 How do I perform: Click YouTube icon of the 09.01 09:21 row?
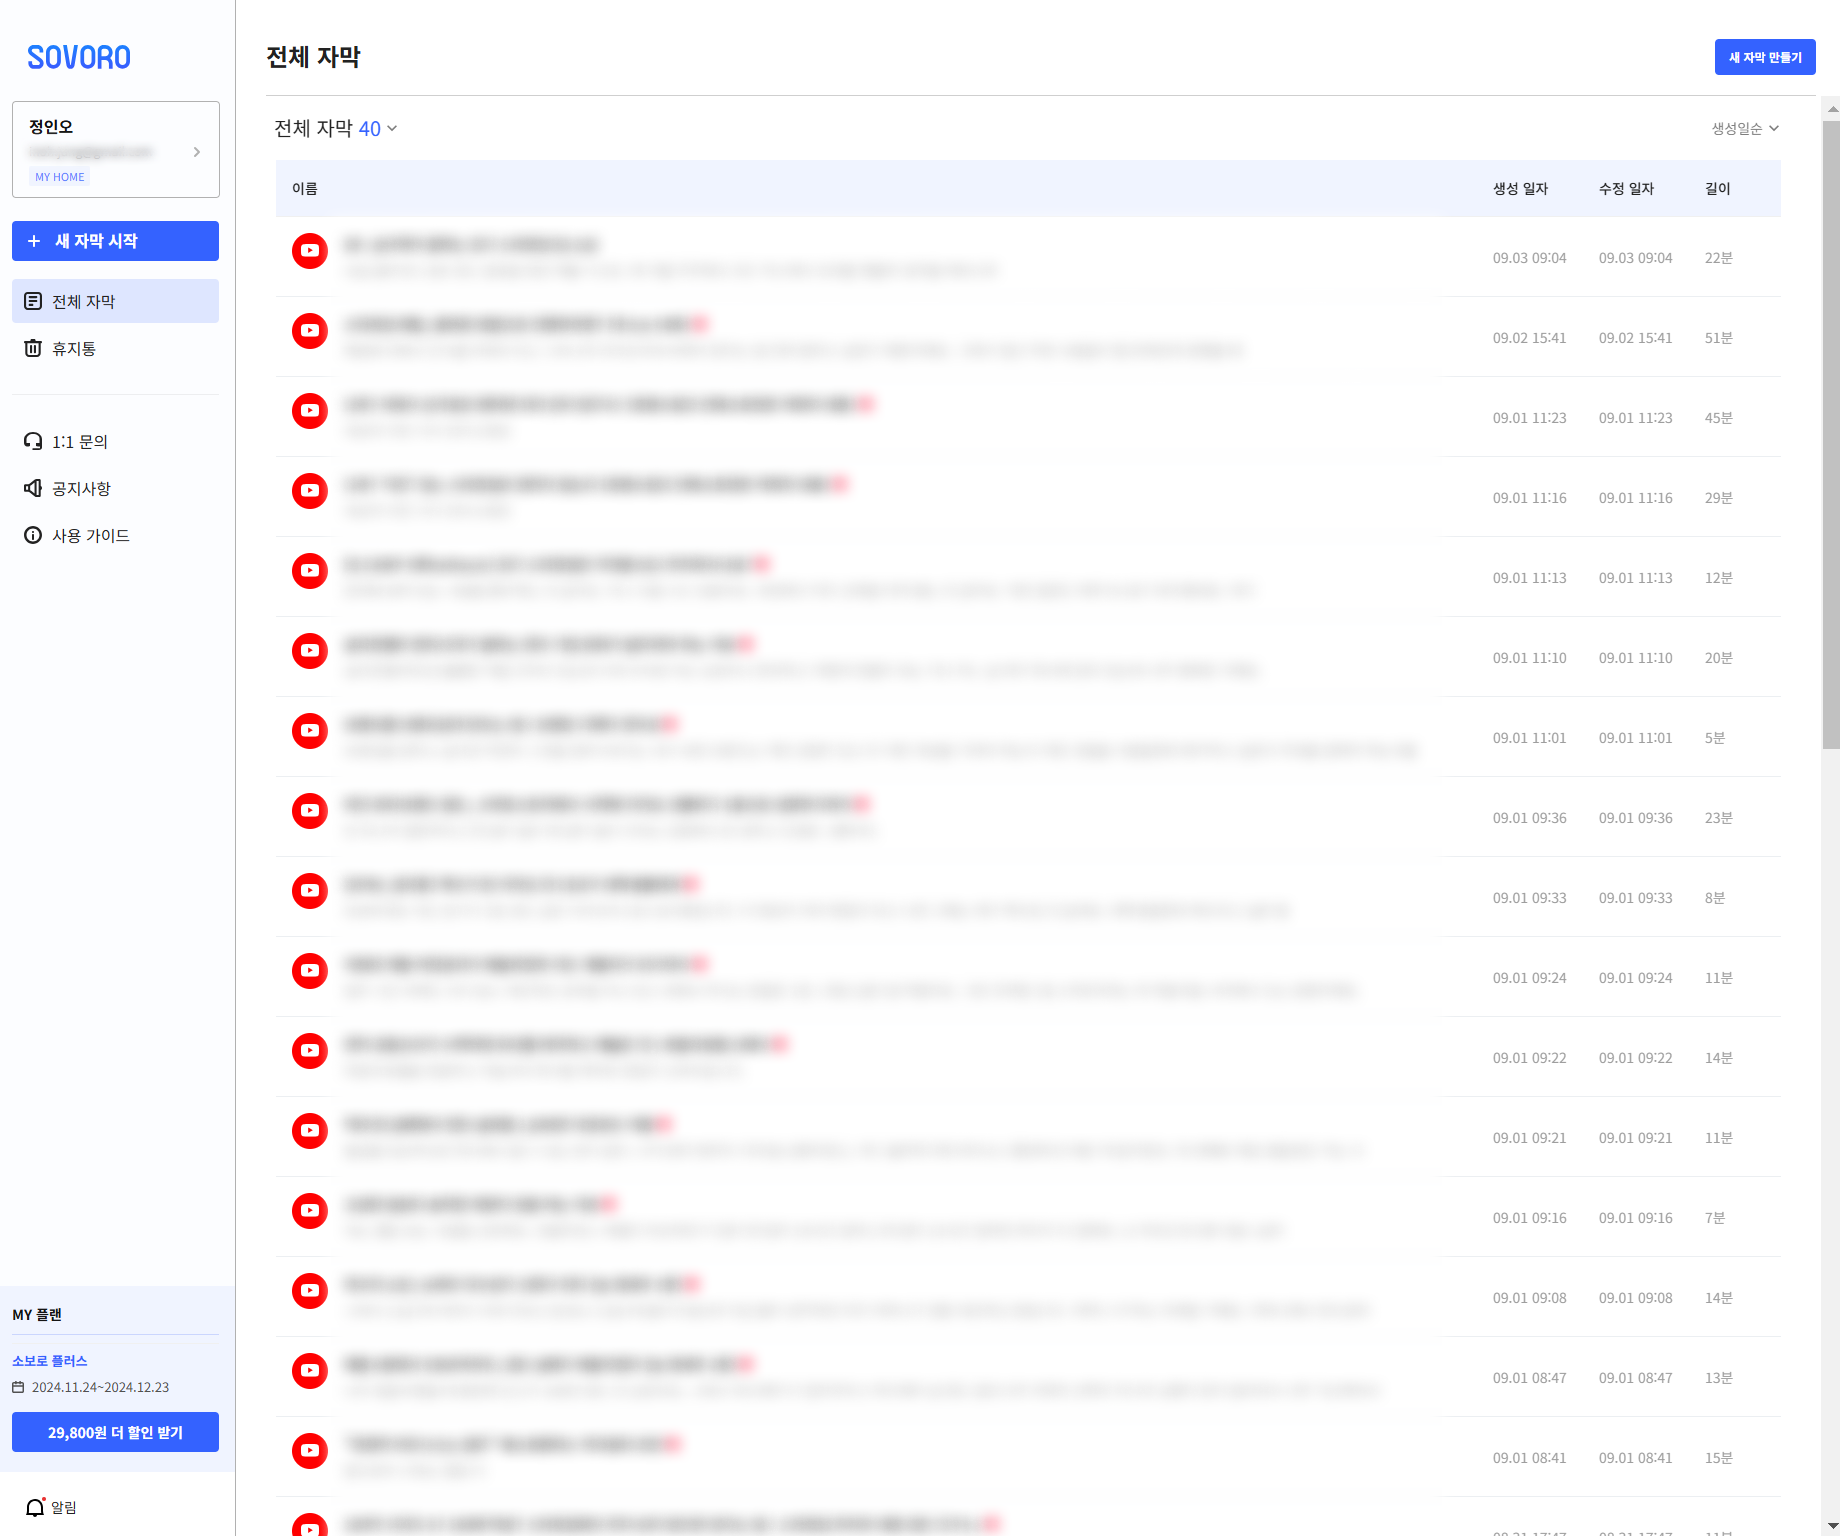click(x=310, y=1131)
